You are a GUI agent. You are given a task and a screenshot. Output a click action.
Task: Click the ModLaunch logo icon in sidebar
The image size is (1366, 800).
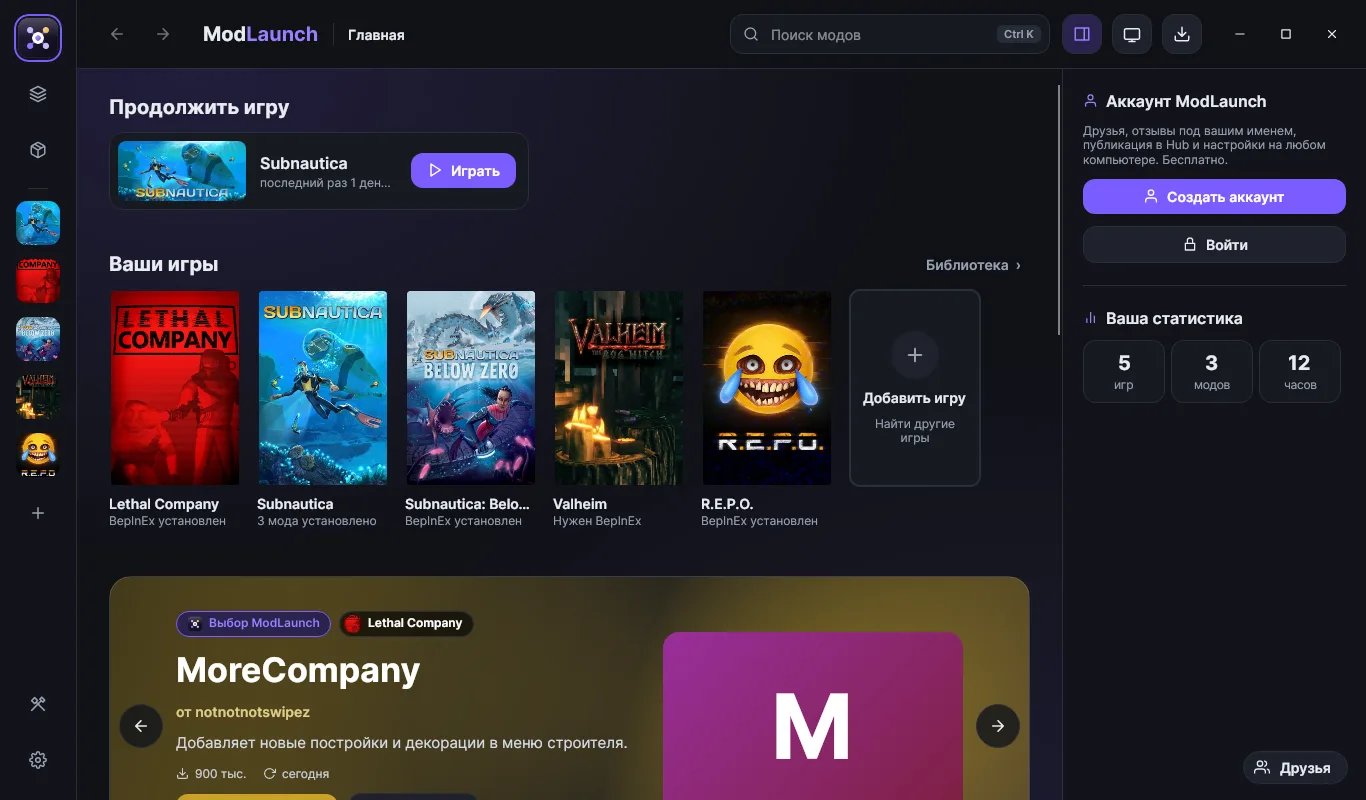point(38,39)
